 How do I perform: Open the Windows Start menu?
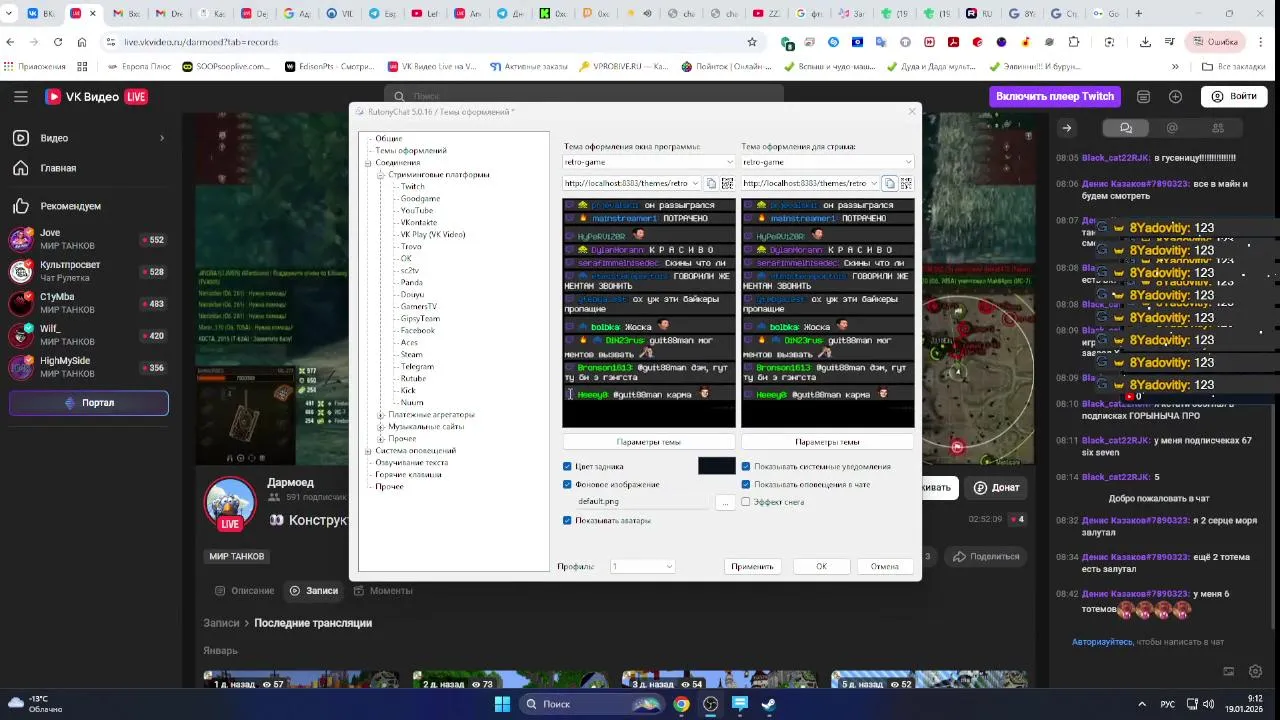pos(502,704)
